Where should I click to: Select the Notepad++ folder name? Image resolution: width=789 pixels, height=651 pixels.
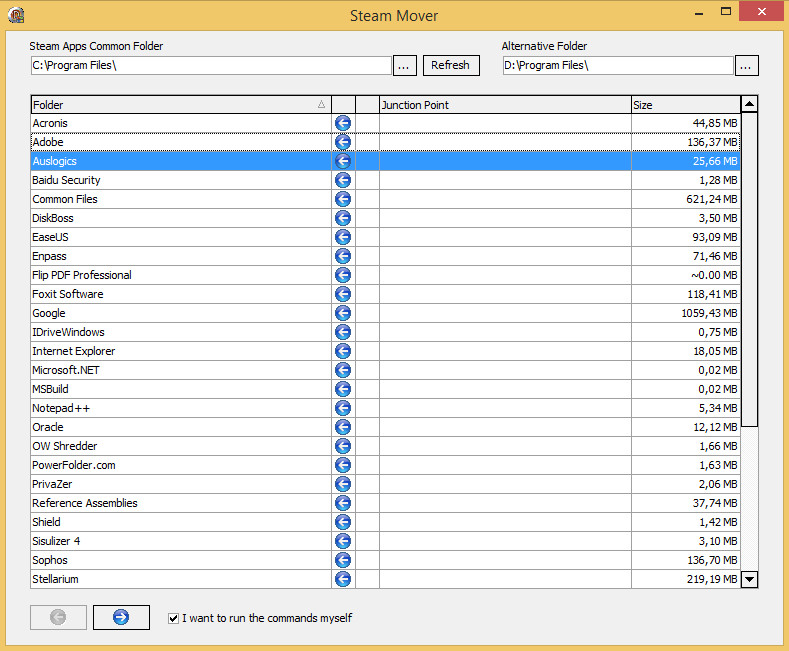click(61, 408)
